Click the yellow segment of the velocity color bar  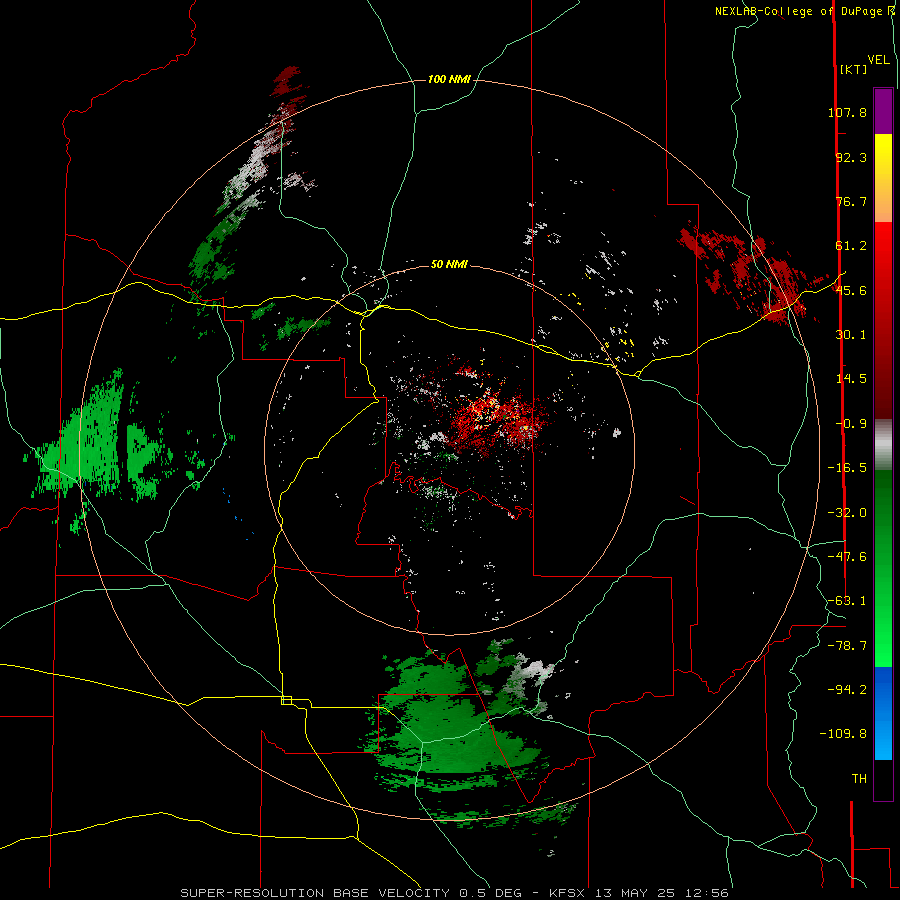883,178
